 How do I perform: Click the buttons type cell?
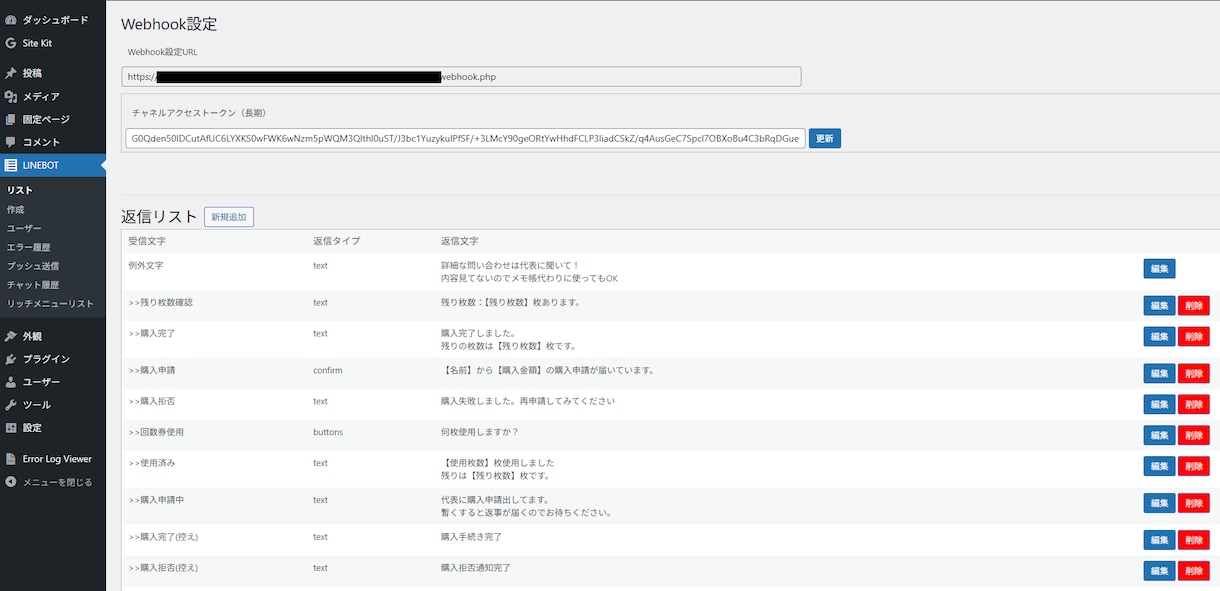[x=328, y=432]
